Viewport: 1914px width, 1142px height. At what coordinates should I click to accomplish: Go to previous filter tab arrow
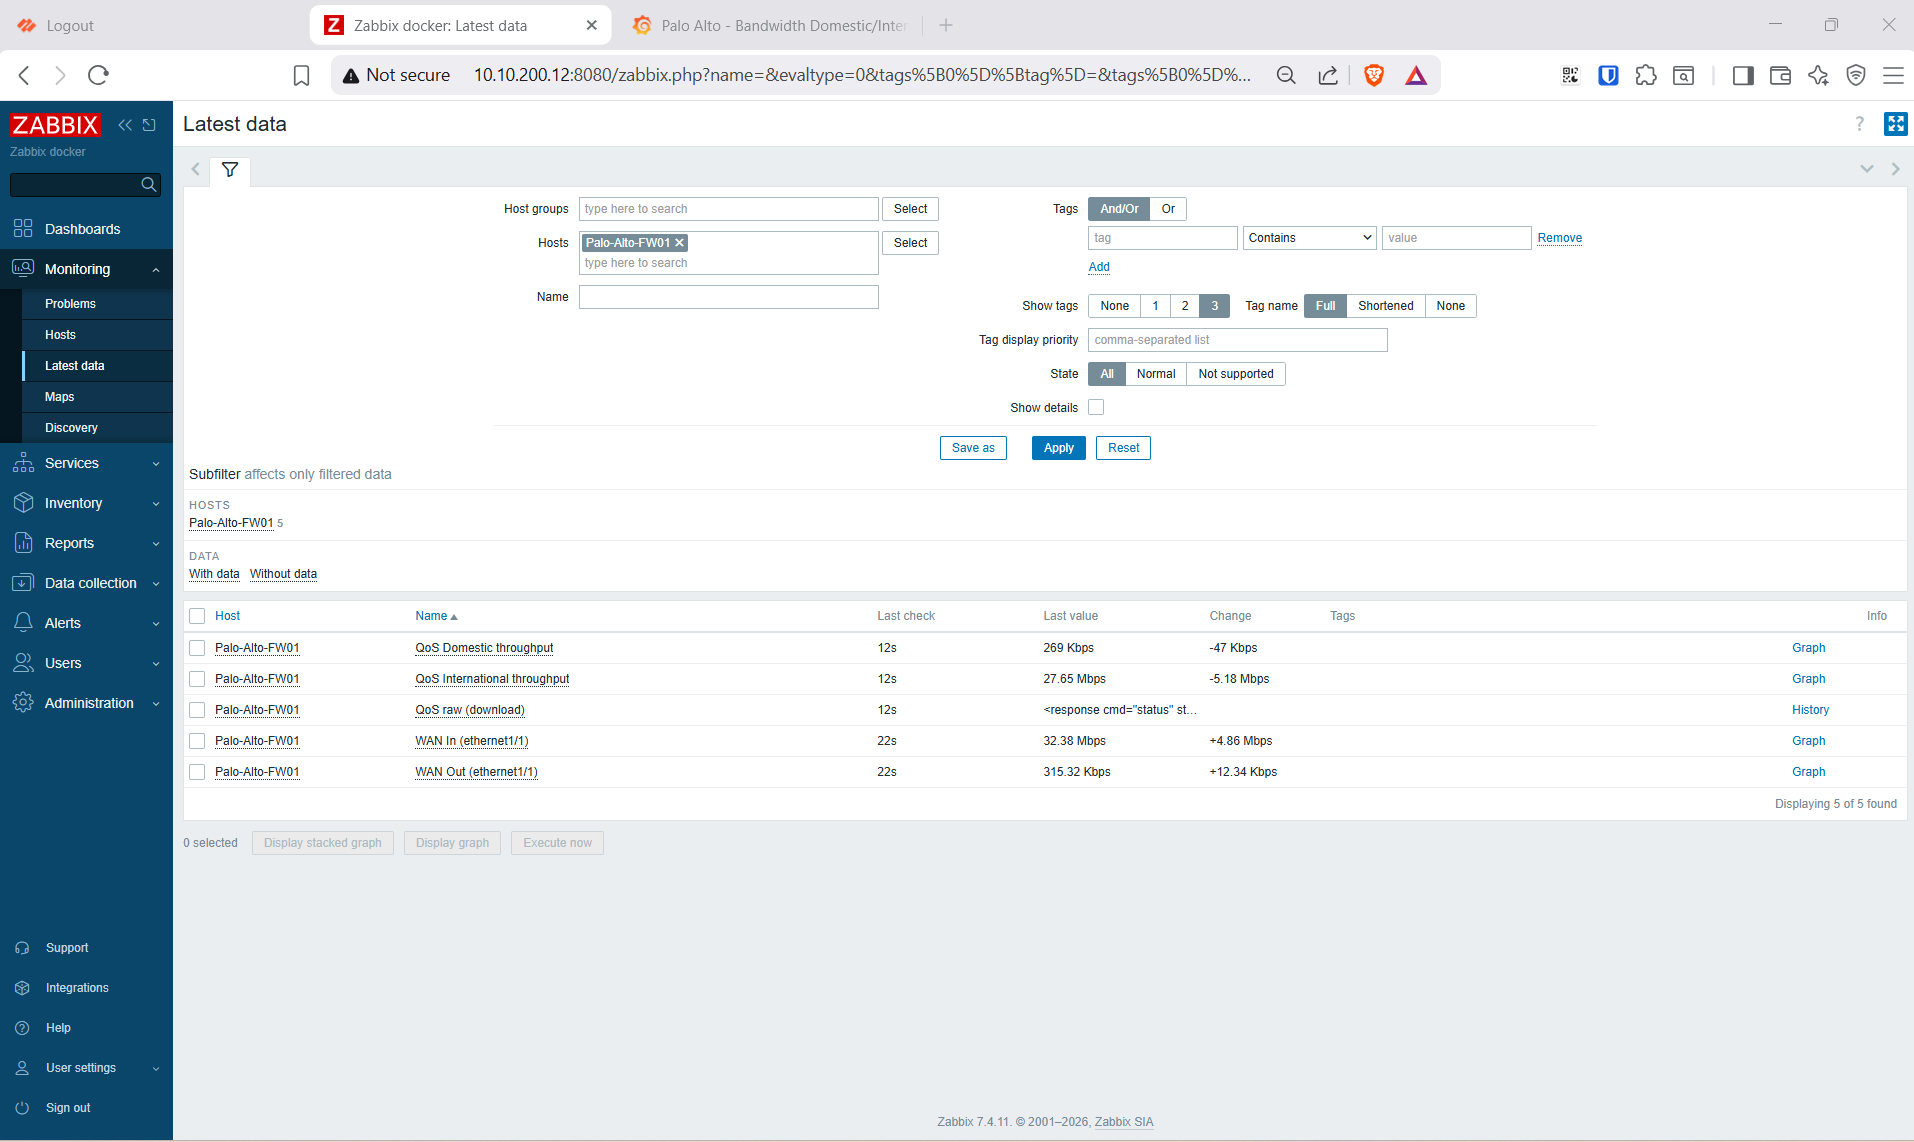pyautogui.click(x=196, y=170)
